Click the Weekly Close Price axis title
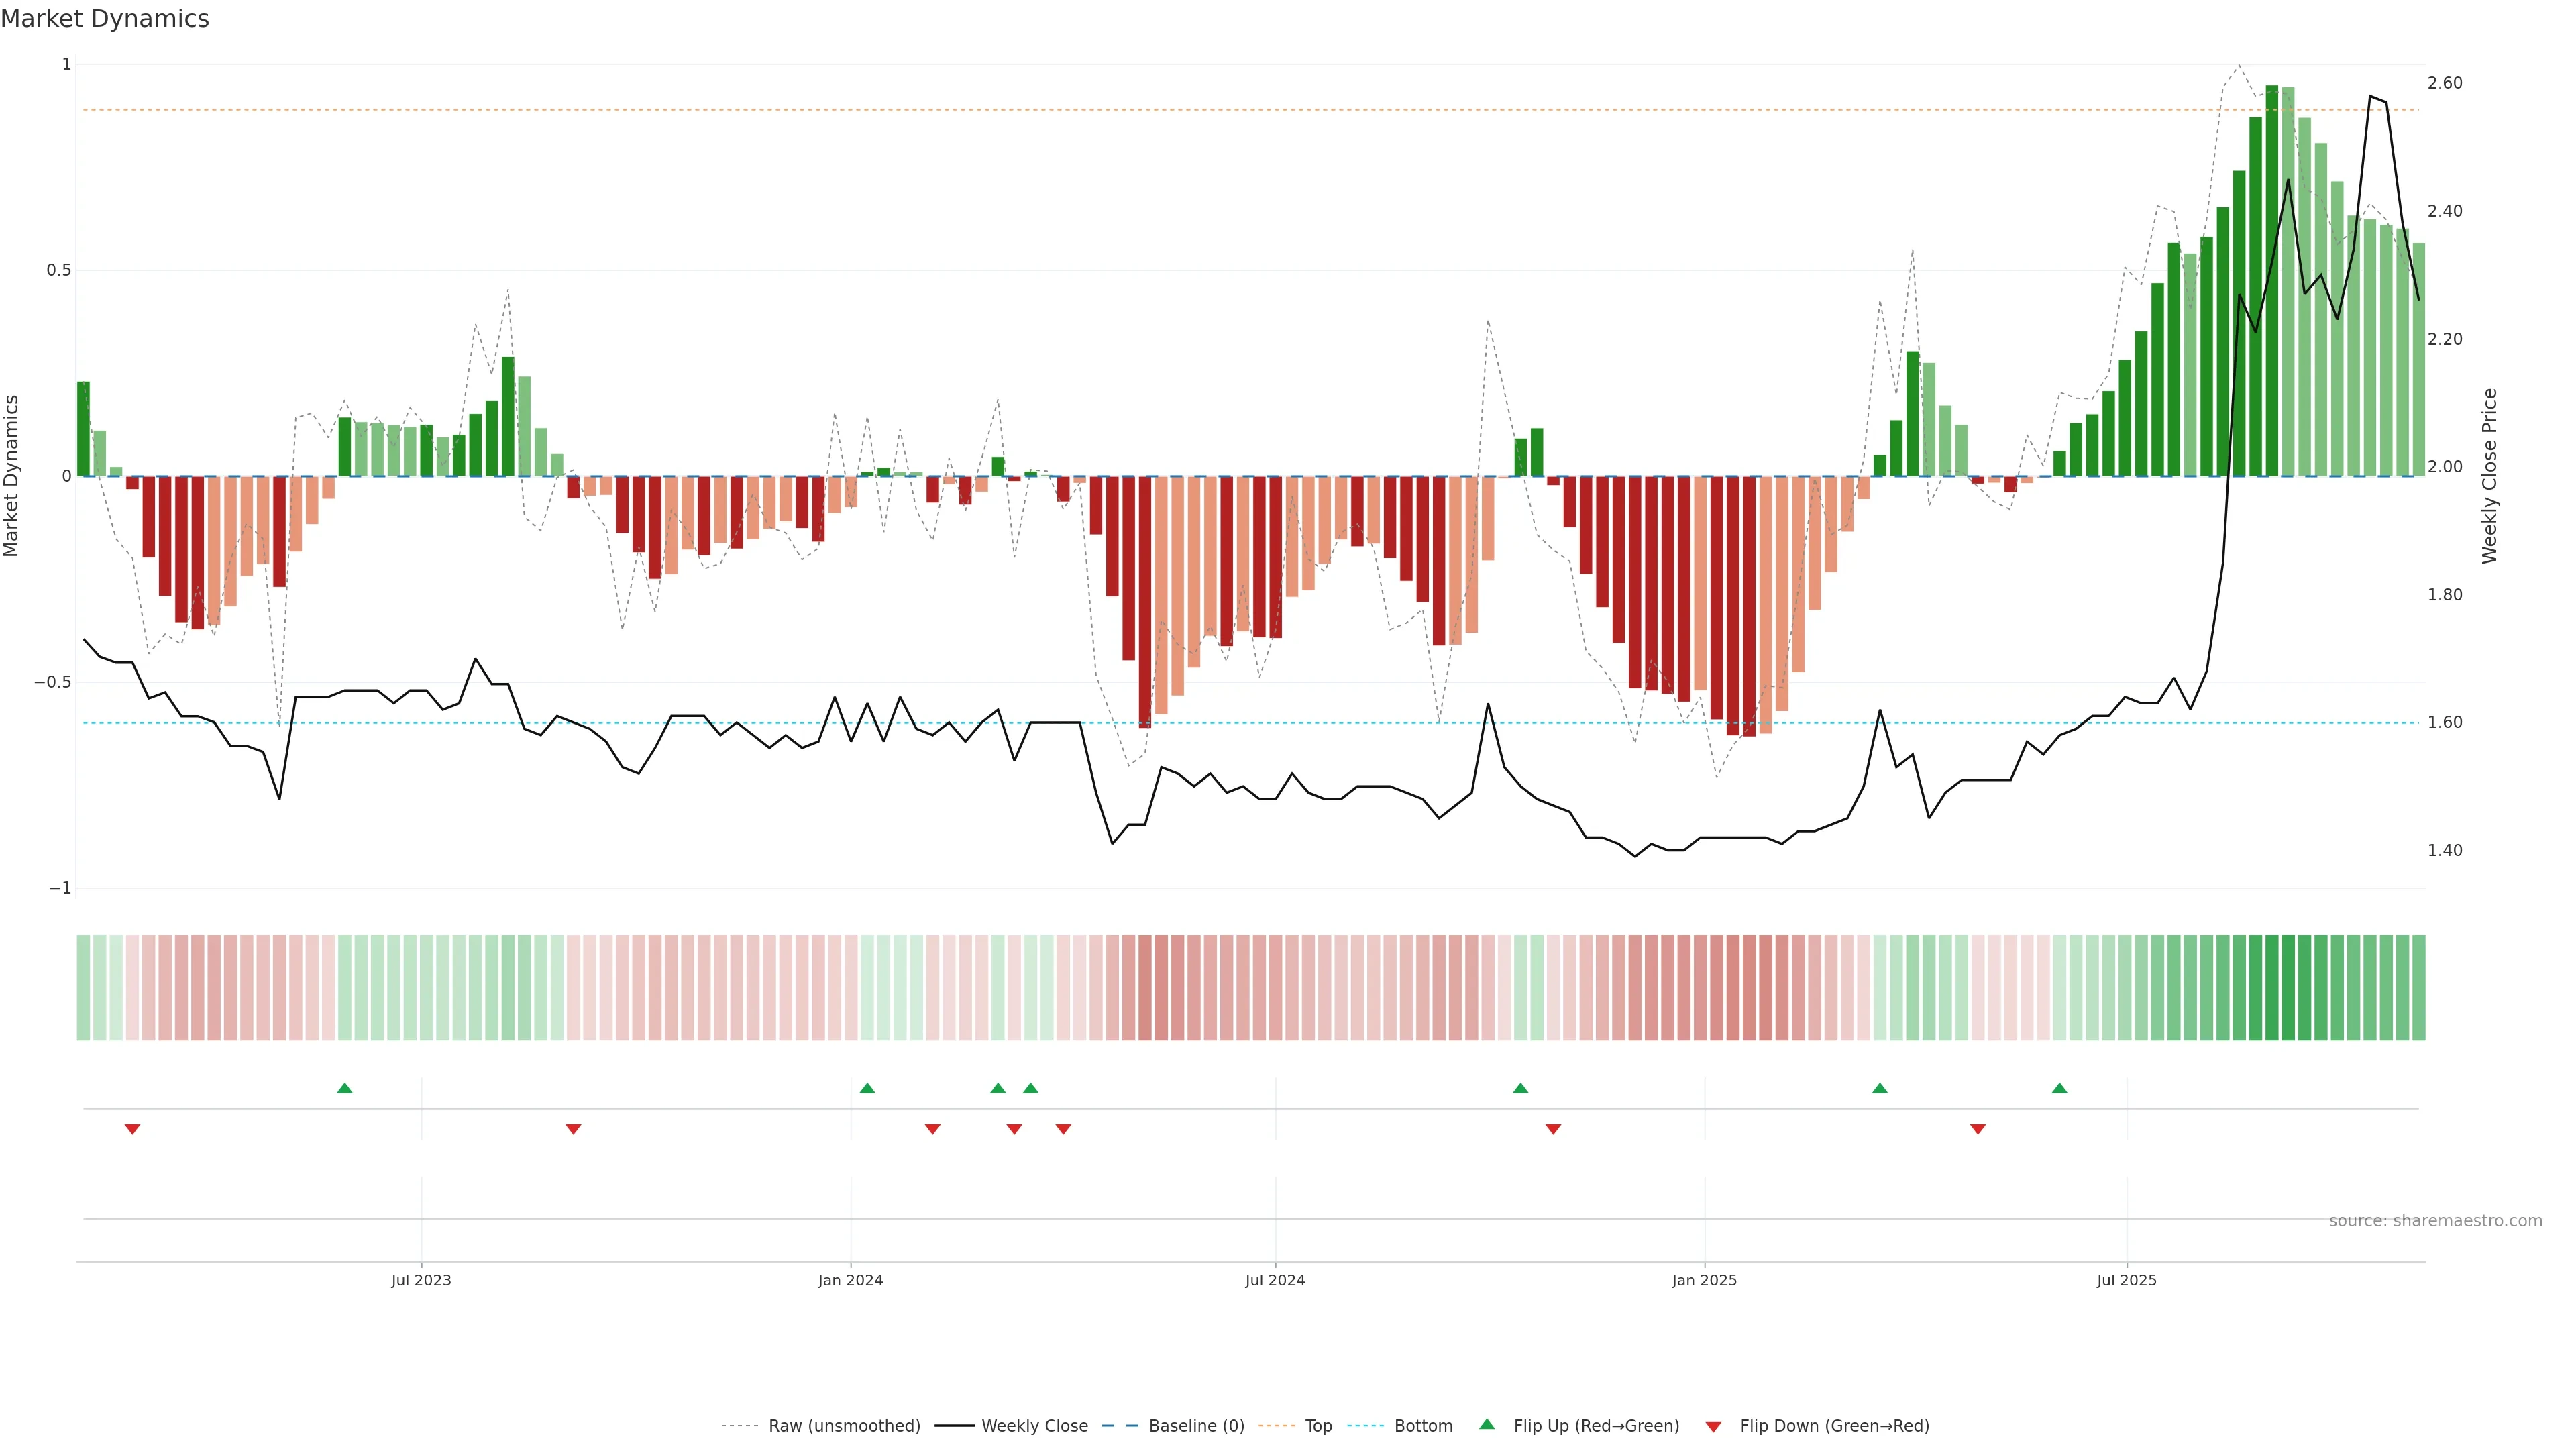Image resolution: width=2576 pixels, height=1449 pixels. (x=2489, y=476)
